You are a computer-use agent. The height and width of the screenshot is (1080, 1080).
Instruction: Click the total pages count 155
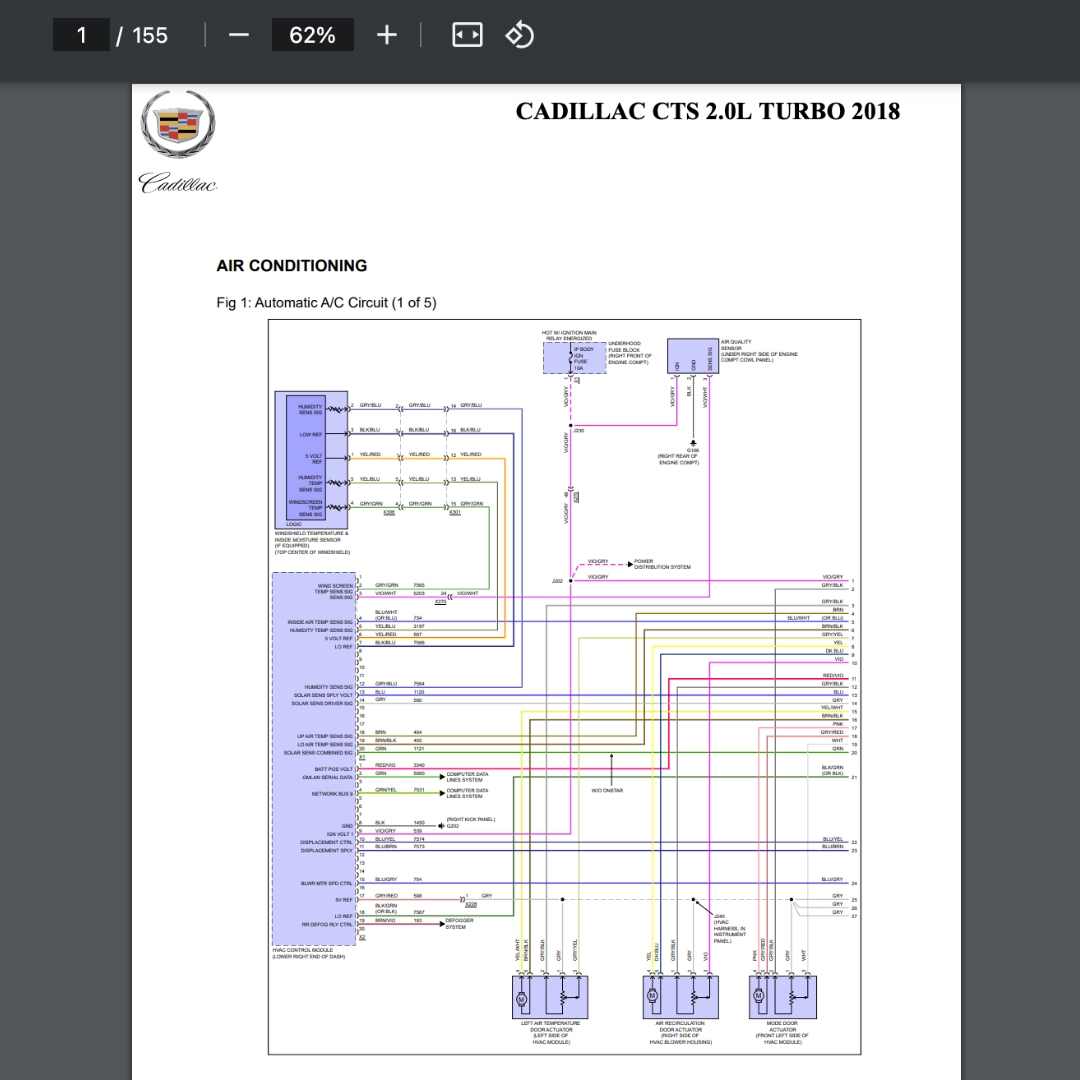point(149,35)
